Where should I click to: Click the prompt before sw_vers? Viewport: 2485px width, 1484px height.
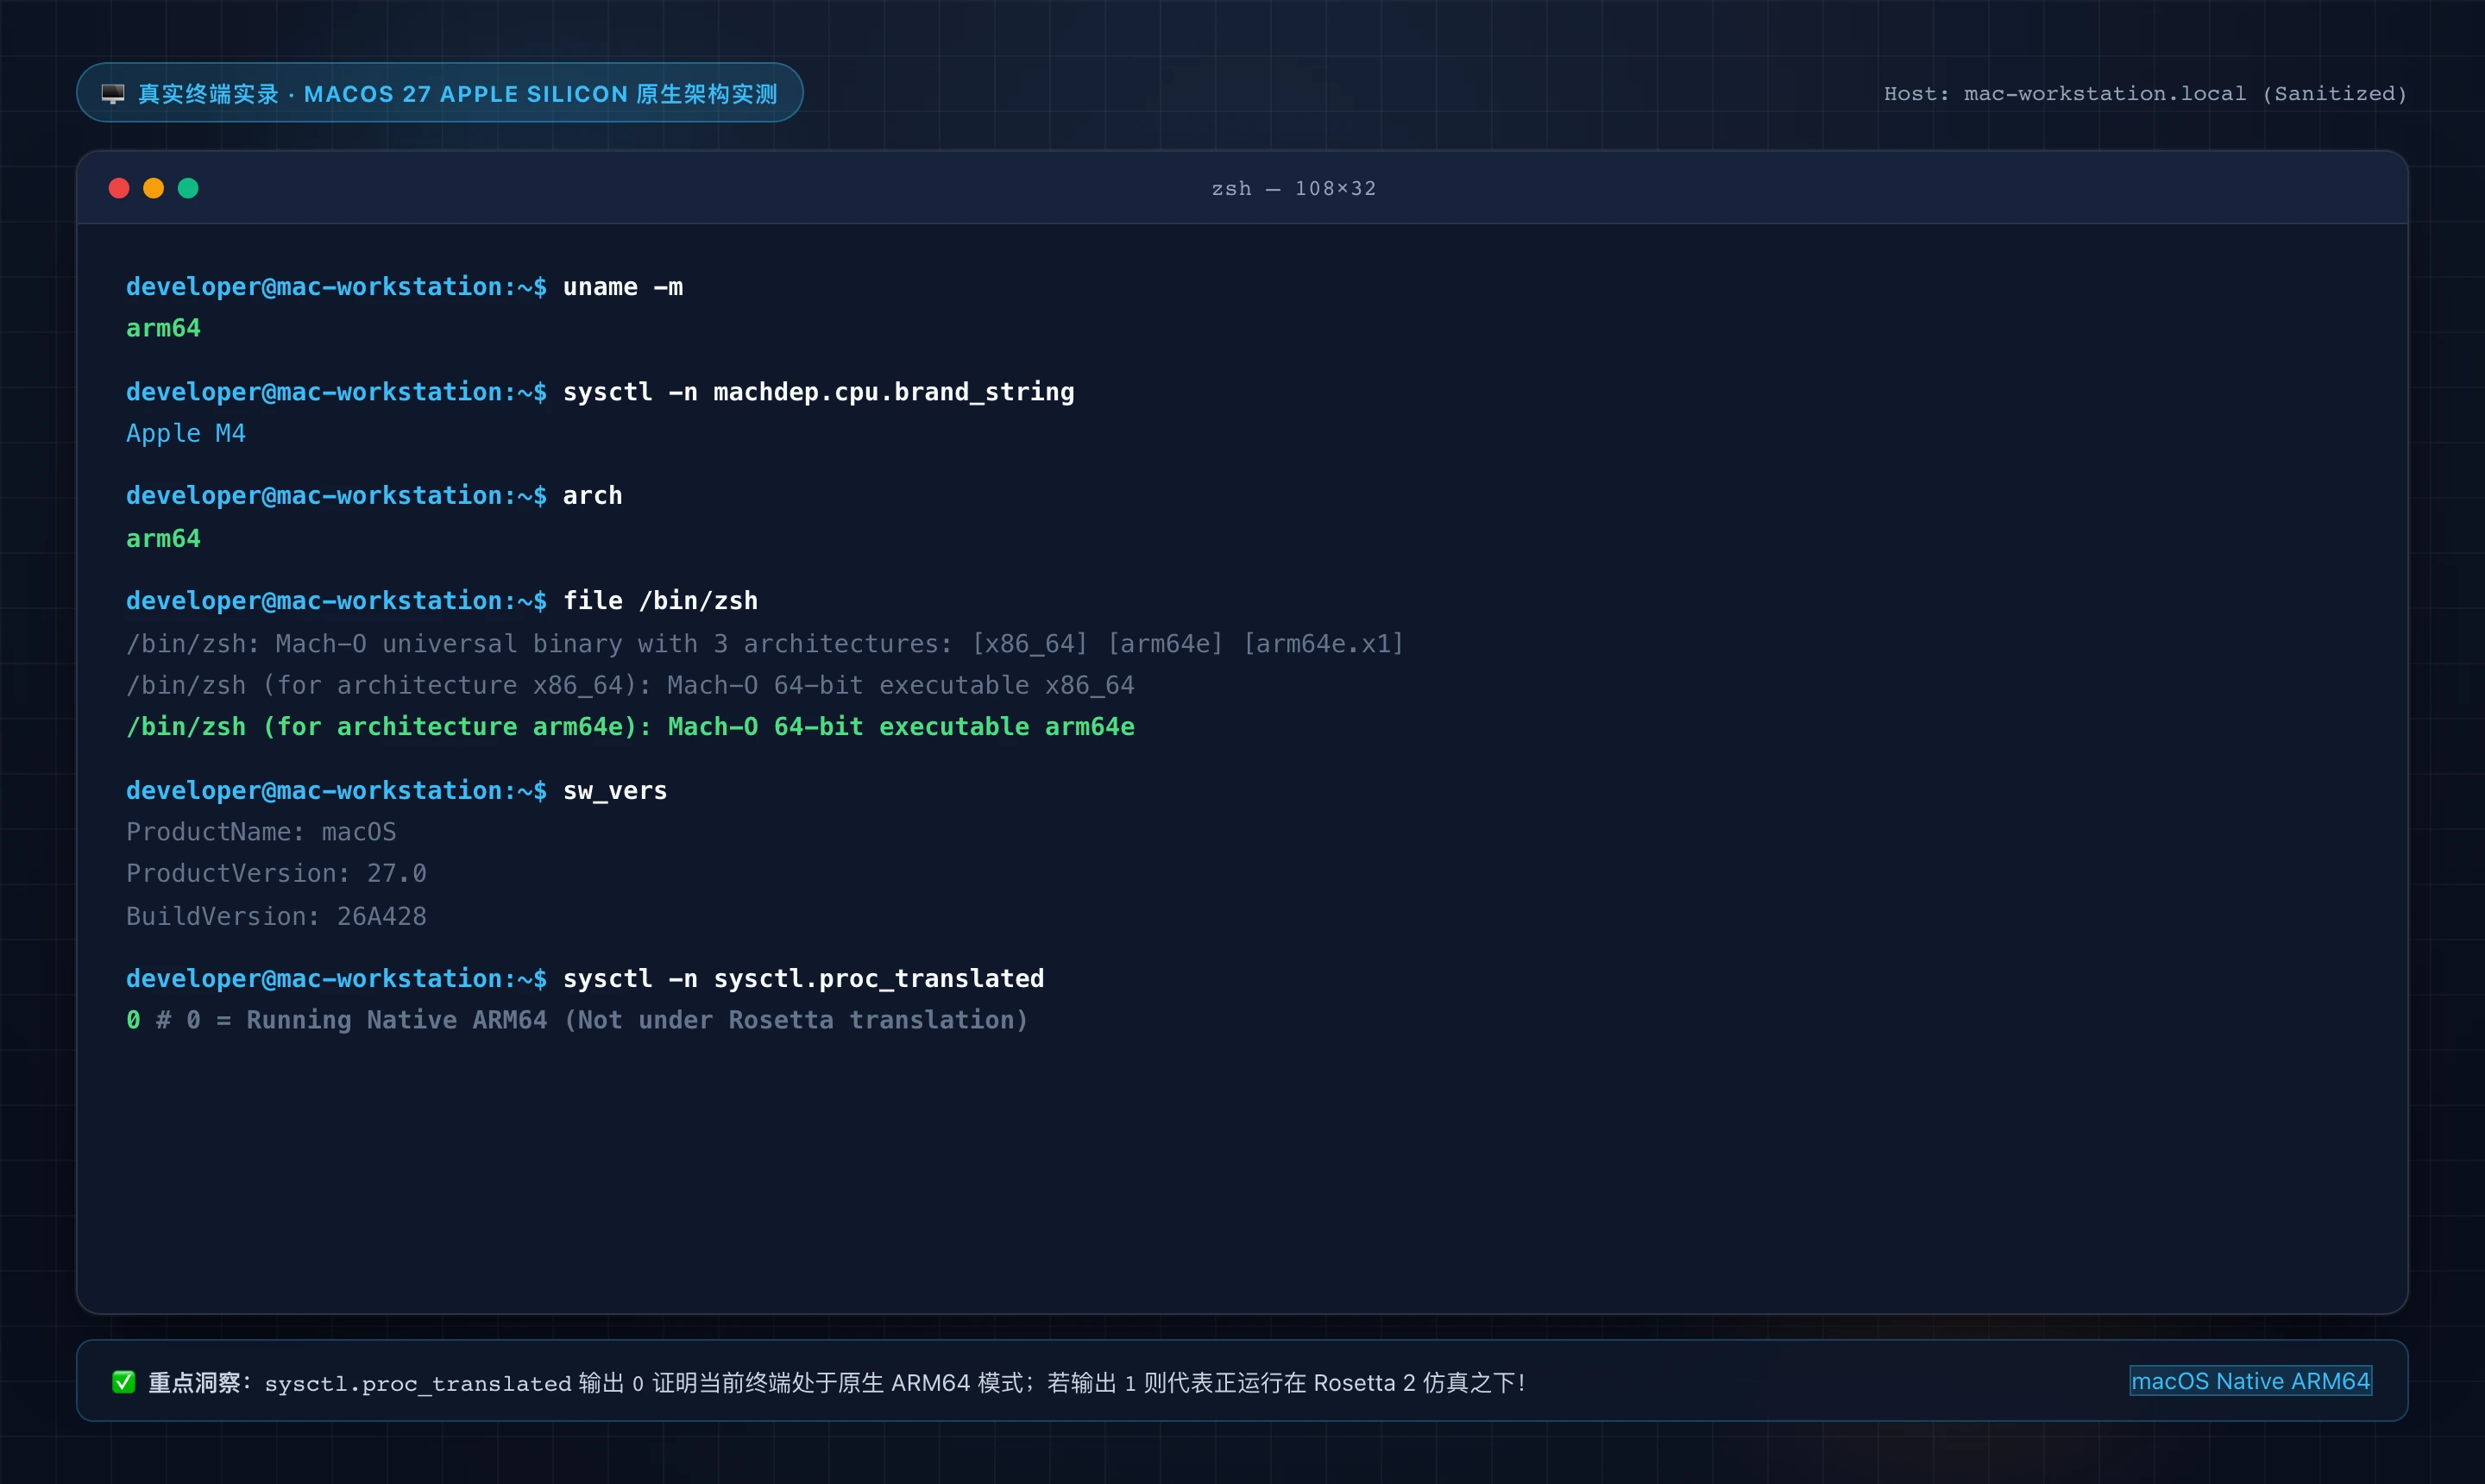click(336, 791)
